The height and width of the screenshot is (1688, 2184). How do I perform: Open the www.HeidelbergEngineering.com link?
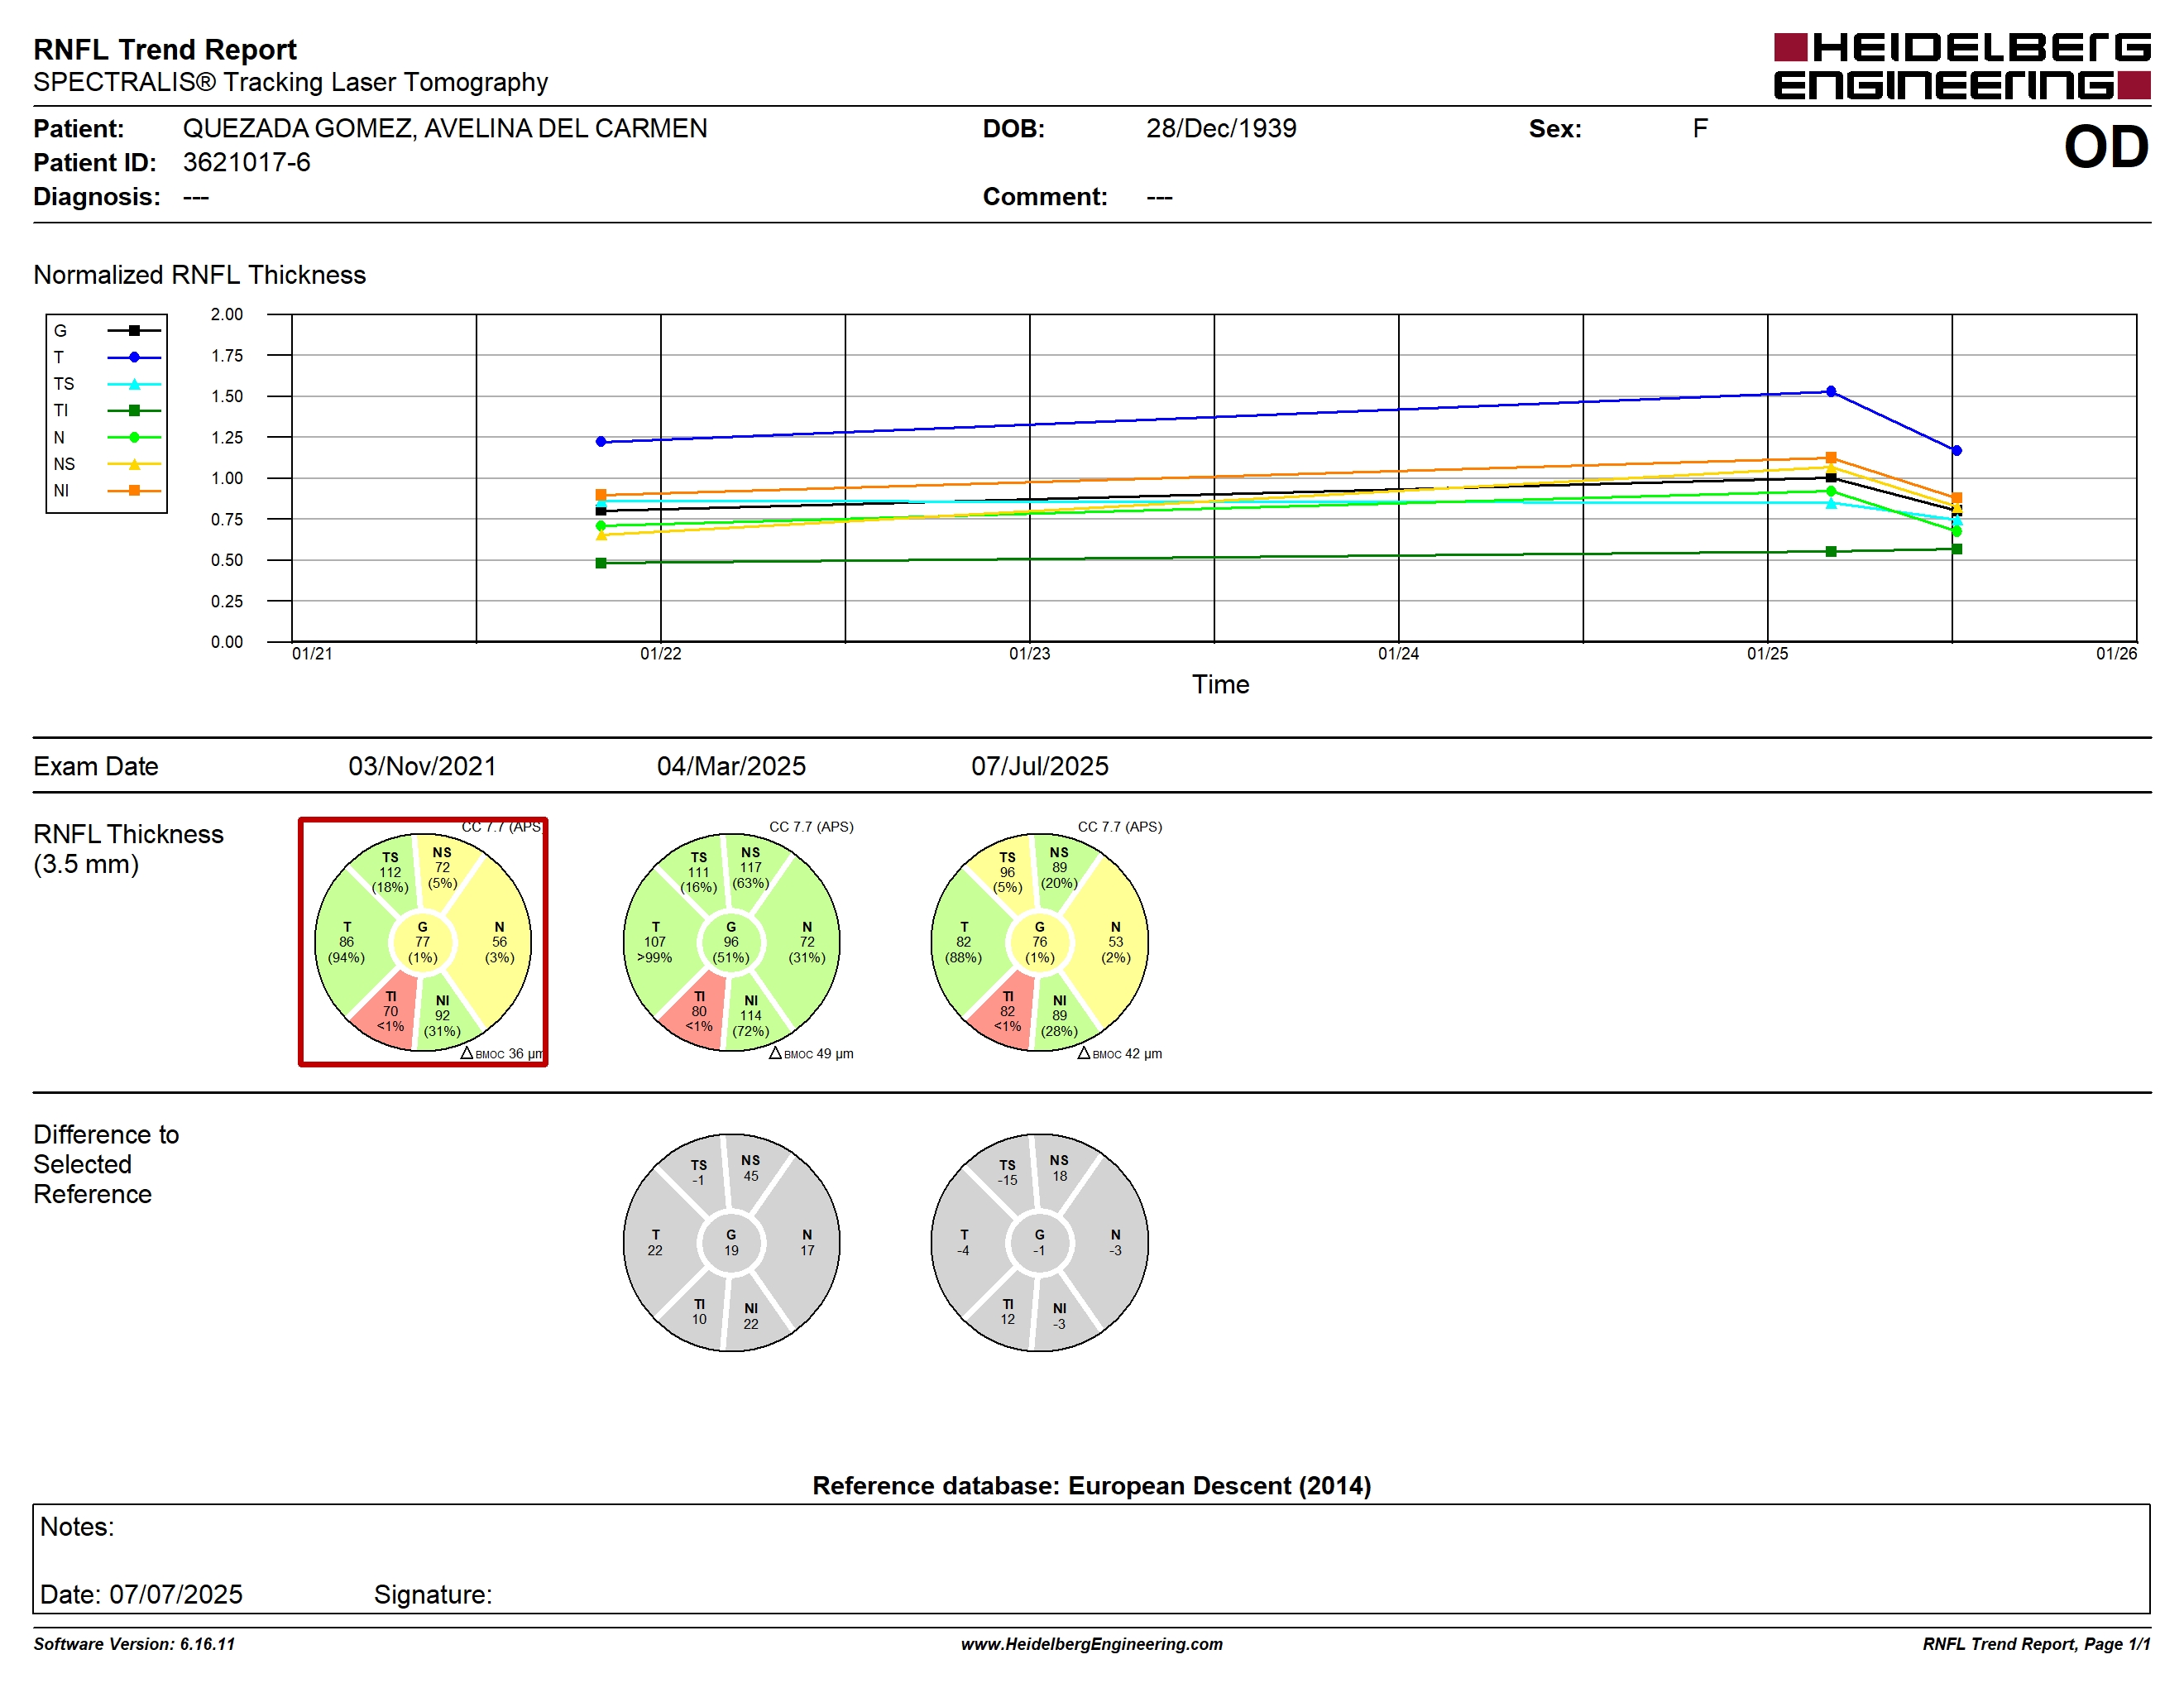1091,1644
